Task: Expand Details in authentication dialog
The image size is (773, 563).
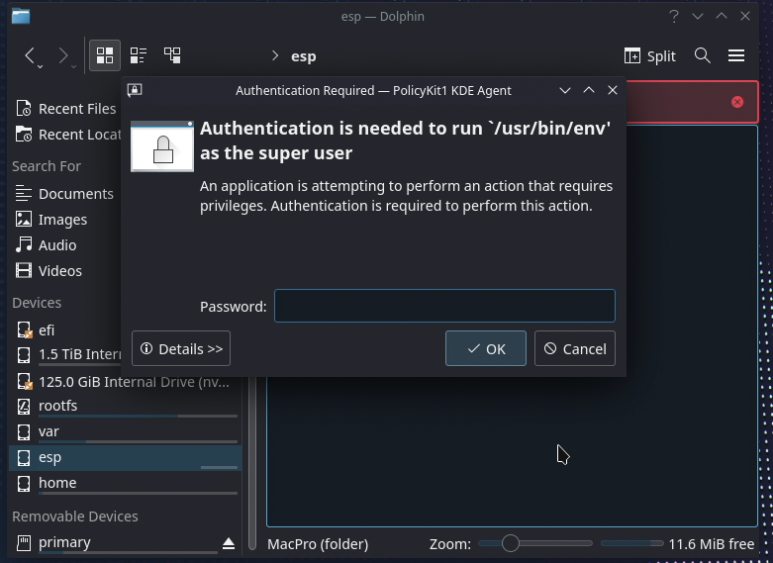Action: pyautogui.click(x=181, y=349)
